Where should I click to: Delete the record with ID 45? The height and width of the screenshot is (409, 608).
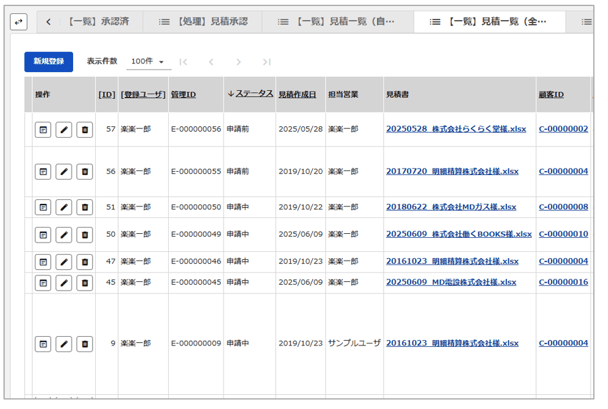(85, 283)
